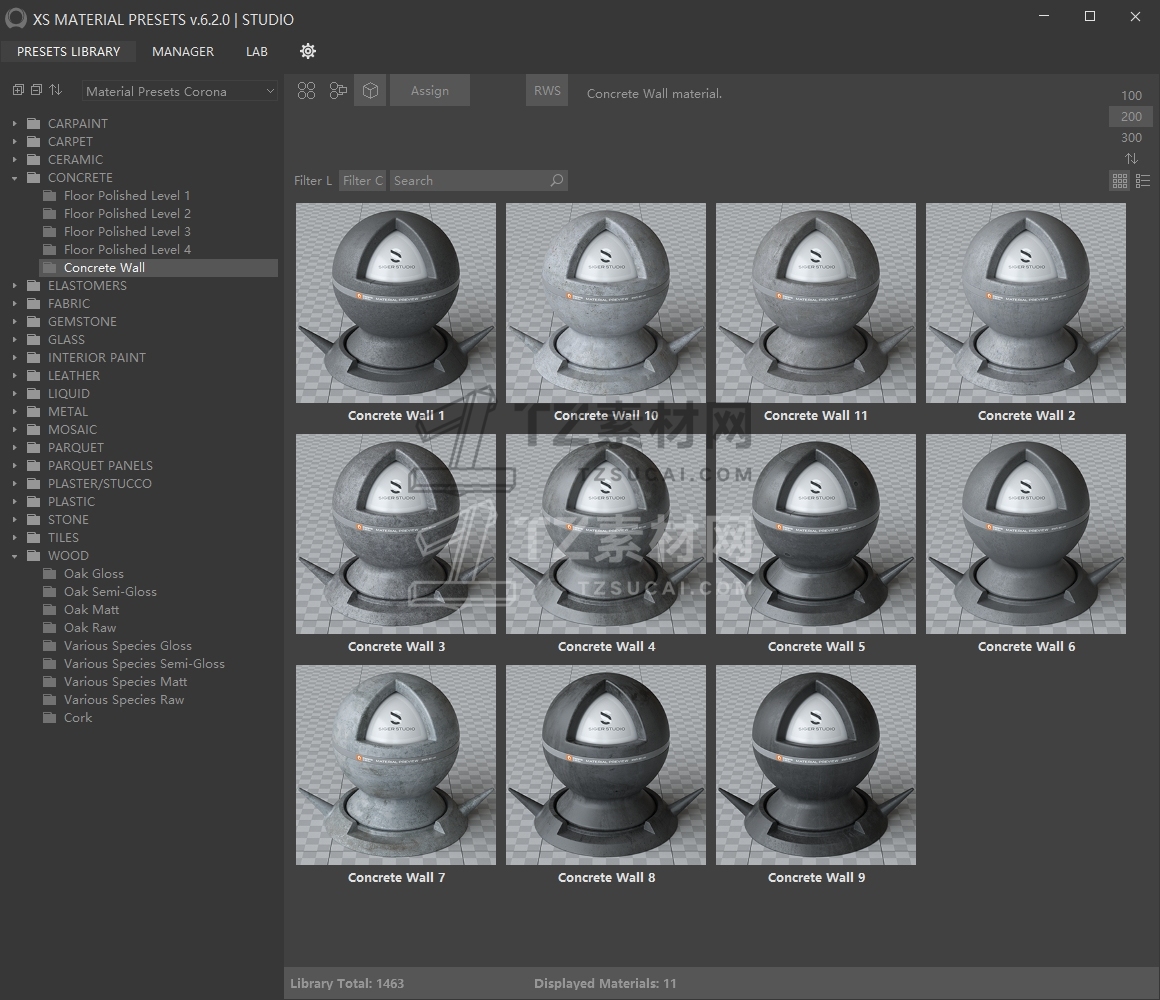Open the LAB tab
This screenshot has width=1160, height=1000.
click(257, 51)
